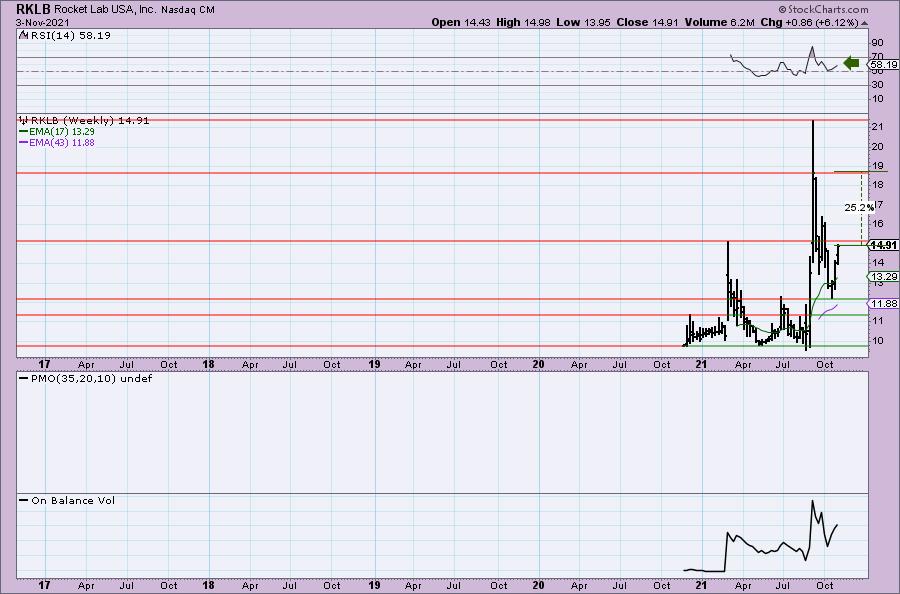Select the RSI(14) 58.19 indicator label

coord(70,35)
